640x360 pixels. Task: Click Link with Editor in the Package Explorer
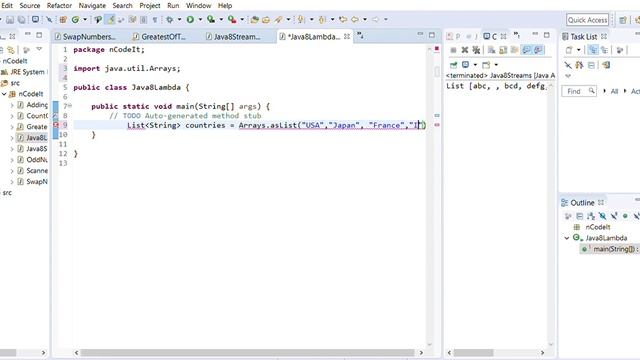11,50
